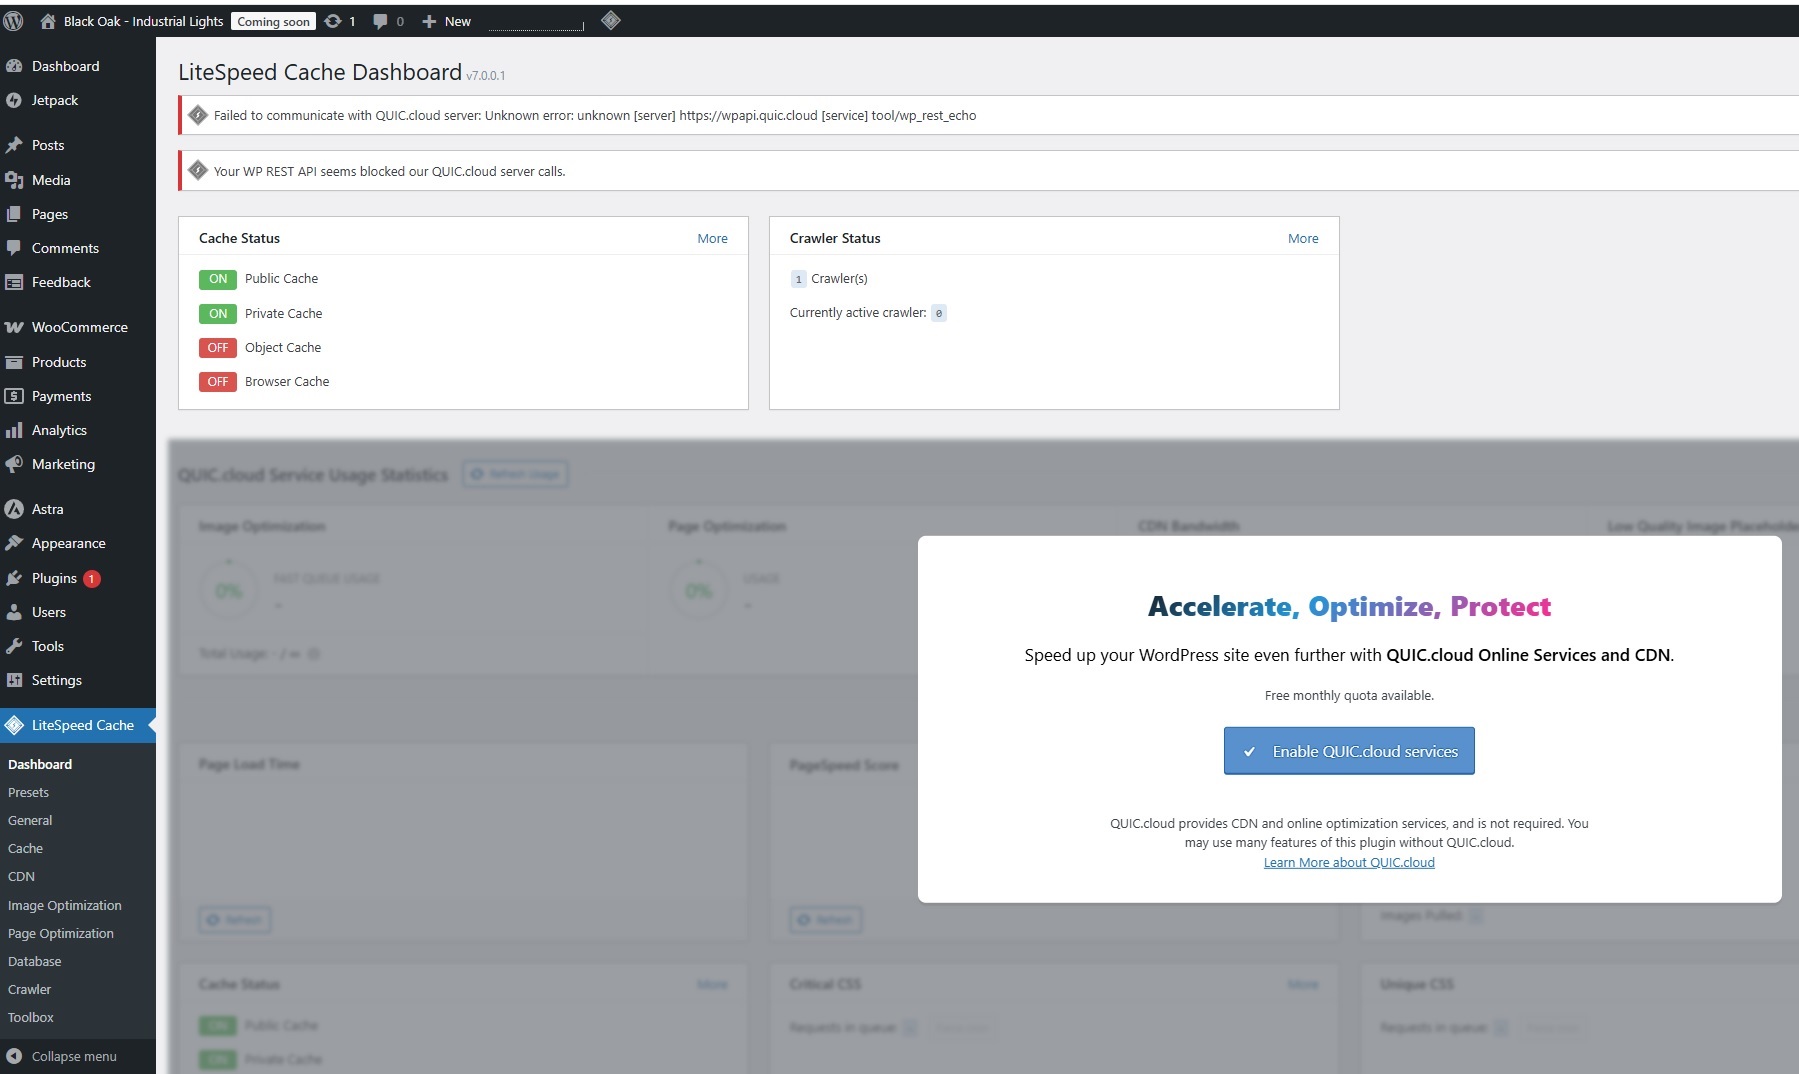Open the updates icon in the admin bar

tap(333, 21)
